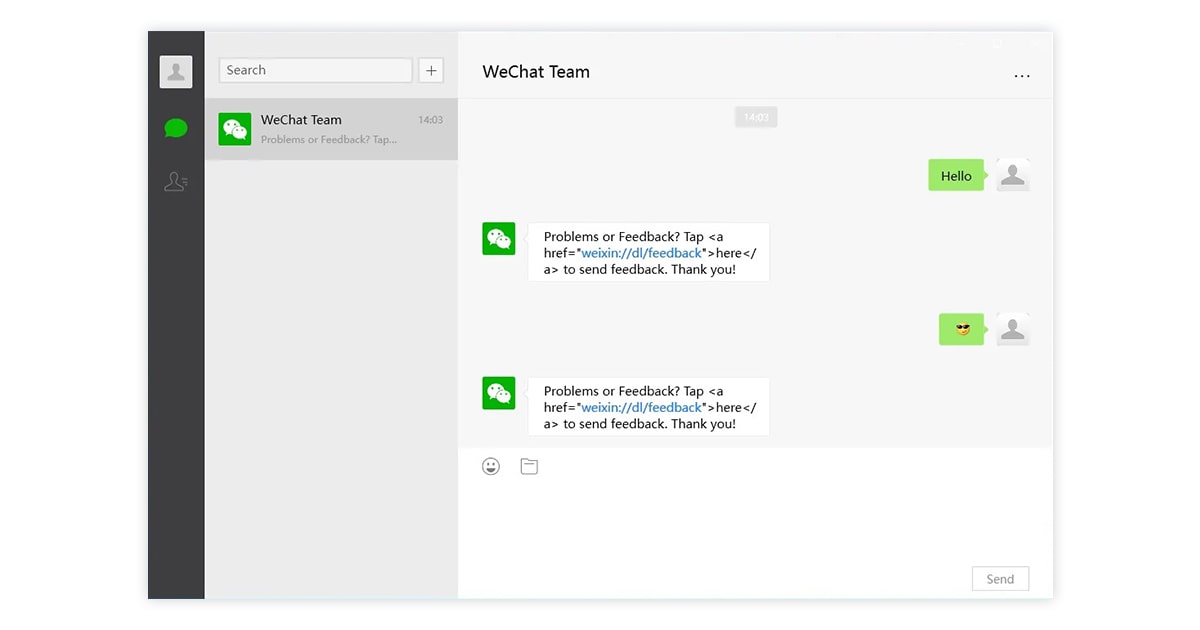The width and height of the screenshot is (1200, 630).
Task: Select the green Hello message bubble
Action: [955, 176]
